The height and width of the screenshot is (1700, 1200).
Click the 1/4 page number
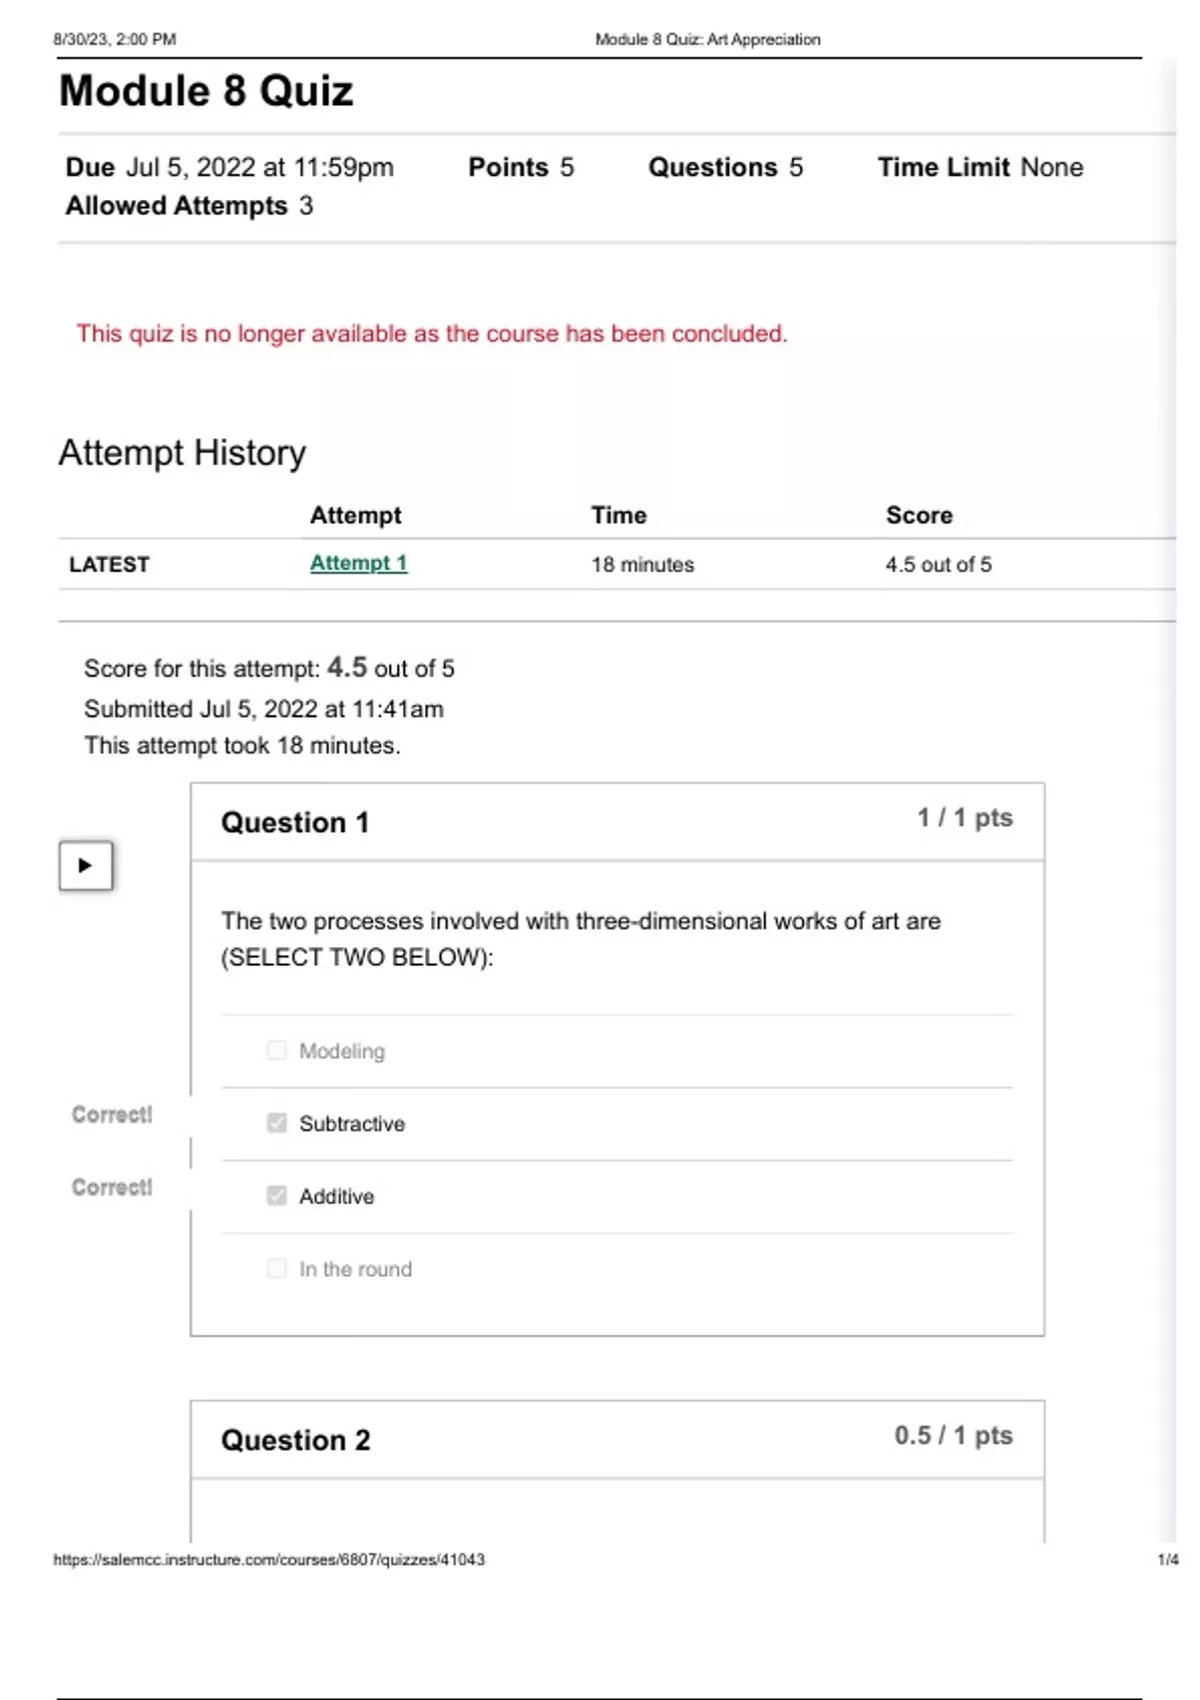tap(1167, 1559)
